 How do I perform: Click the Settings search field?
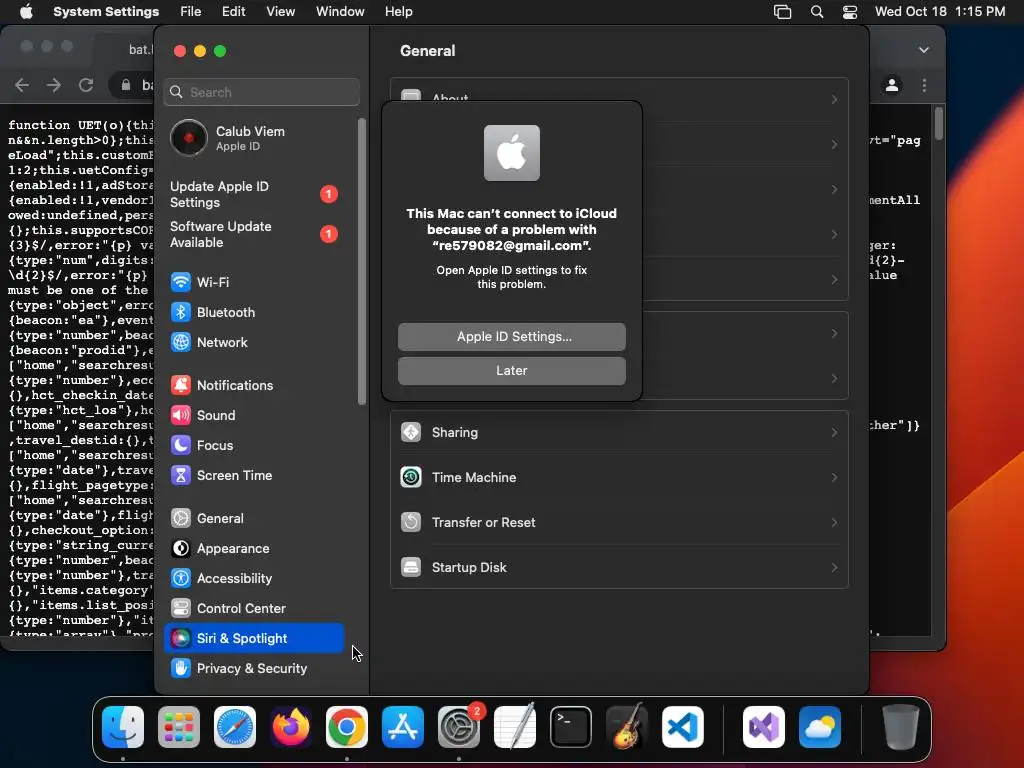click(x=261, y=92)
